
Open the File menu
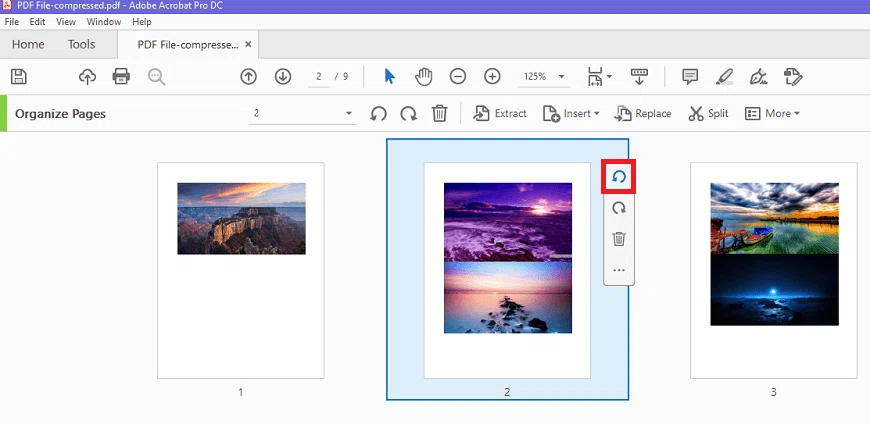(11, 22)
